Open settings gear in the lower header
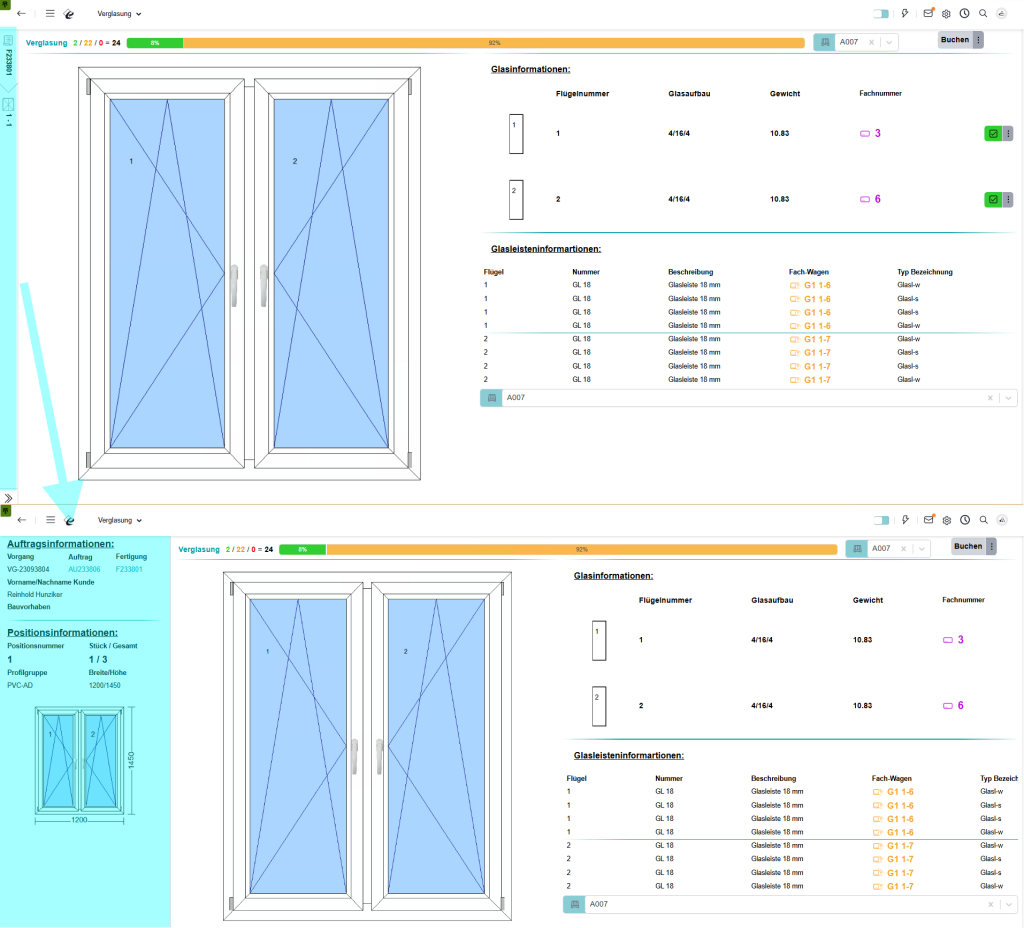Image resolution: width=1024 pixels, height=928 pixels. coord(946,520)
